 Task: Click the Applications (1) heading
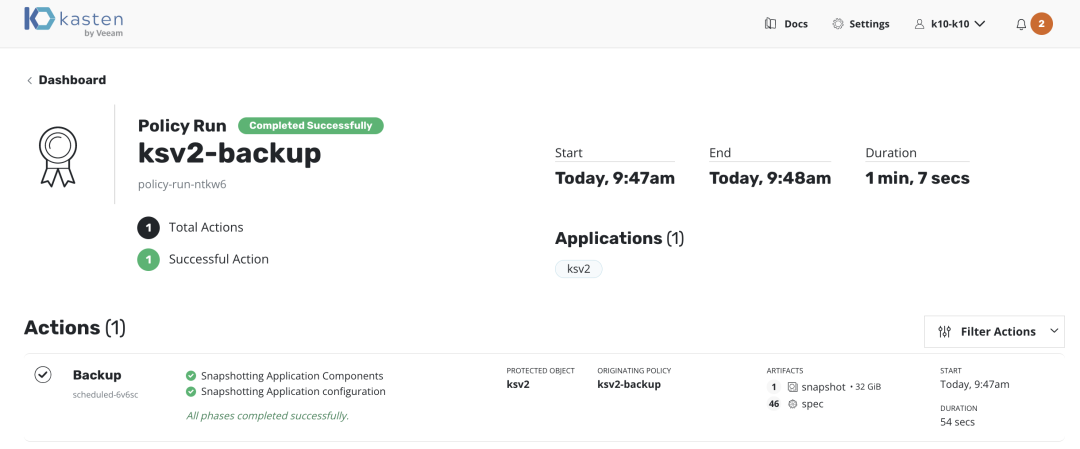pyautogui.click(x=619, y=238)
